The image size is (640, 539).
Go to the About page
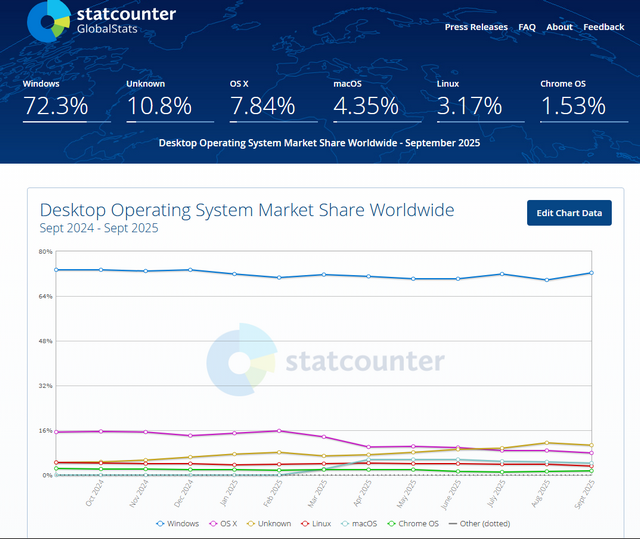click(x=559, y=27)
